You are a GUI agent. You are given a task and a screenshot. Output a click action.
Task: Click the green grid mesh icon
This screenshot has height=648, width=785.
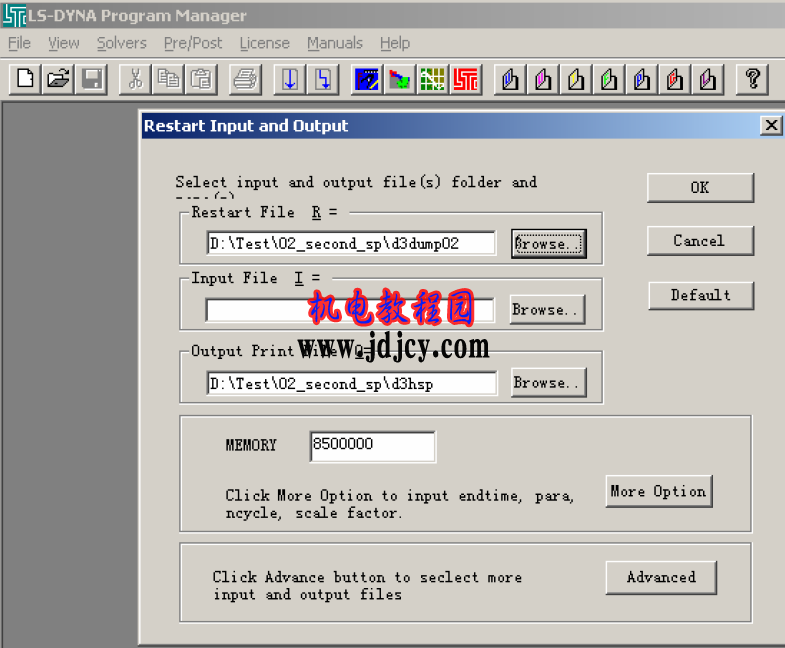tap(433, 79)
